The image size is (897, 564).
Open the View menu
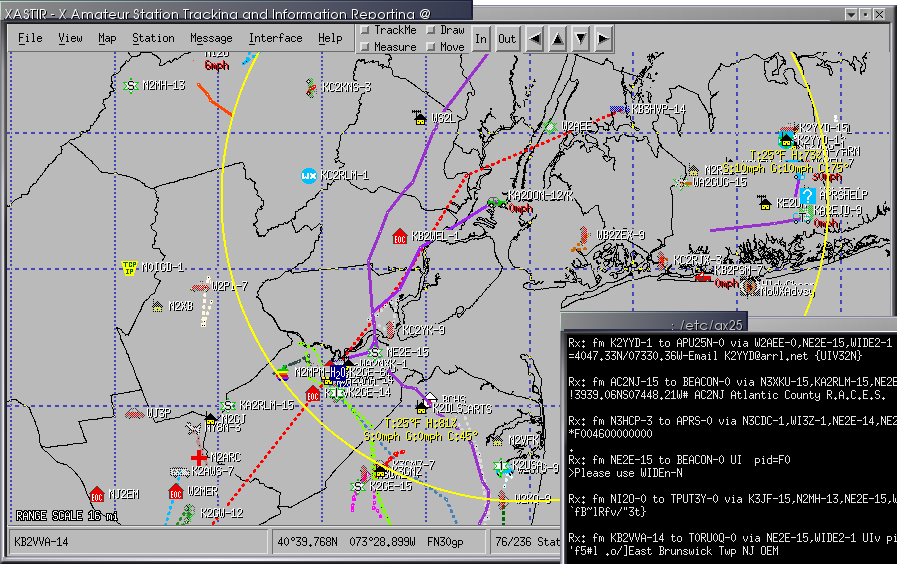[x=70, y=38]
